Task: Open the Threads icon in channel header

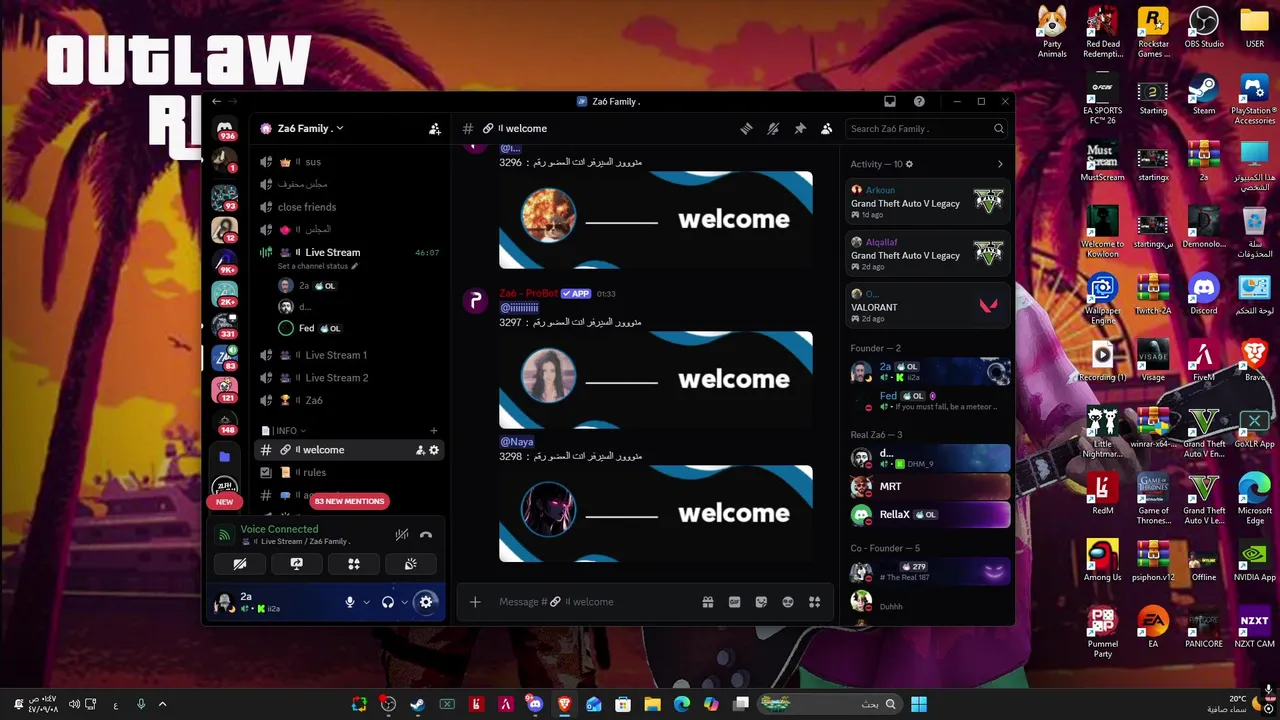Action: point(746,128)
